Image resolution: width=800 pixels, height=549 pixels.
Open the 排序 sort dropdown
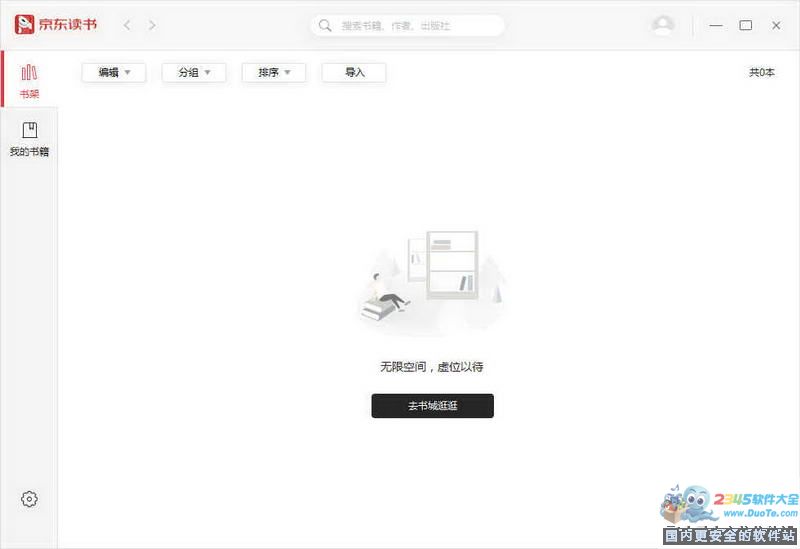[274, 72]
